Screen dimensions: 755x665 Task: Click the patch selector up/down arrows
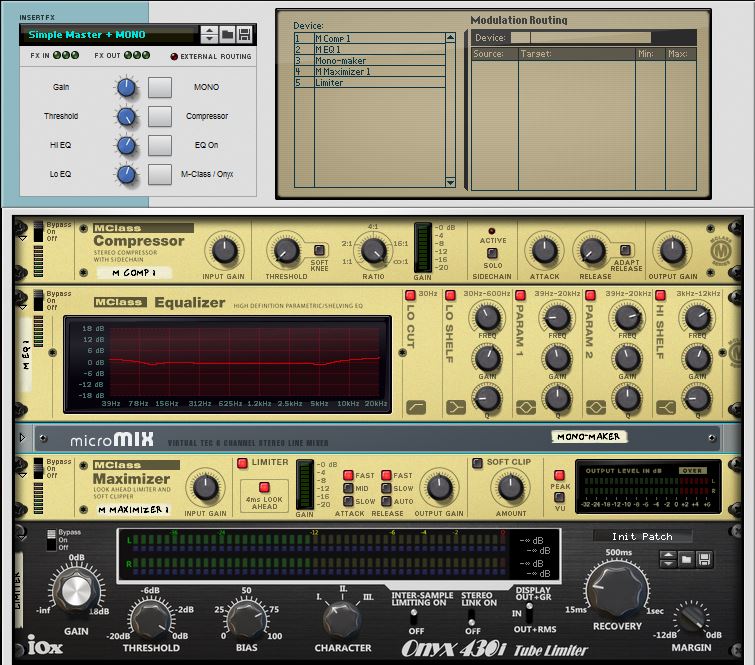[209, 35]
